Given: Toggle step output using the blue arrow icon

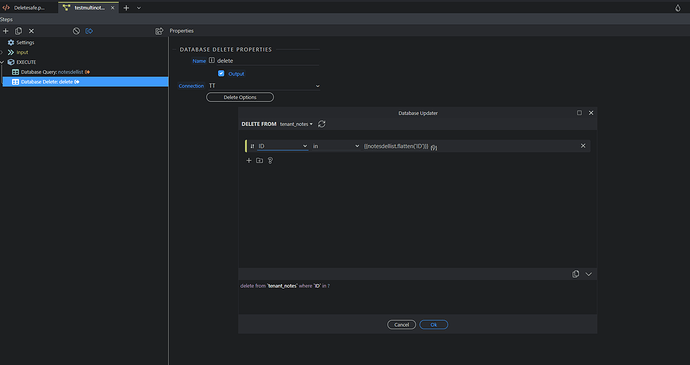Looking at the screenshot, I should point(89,31).
